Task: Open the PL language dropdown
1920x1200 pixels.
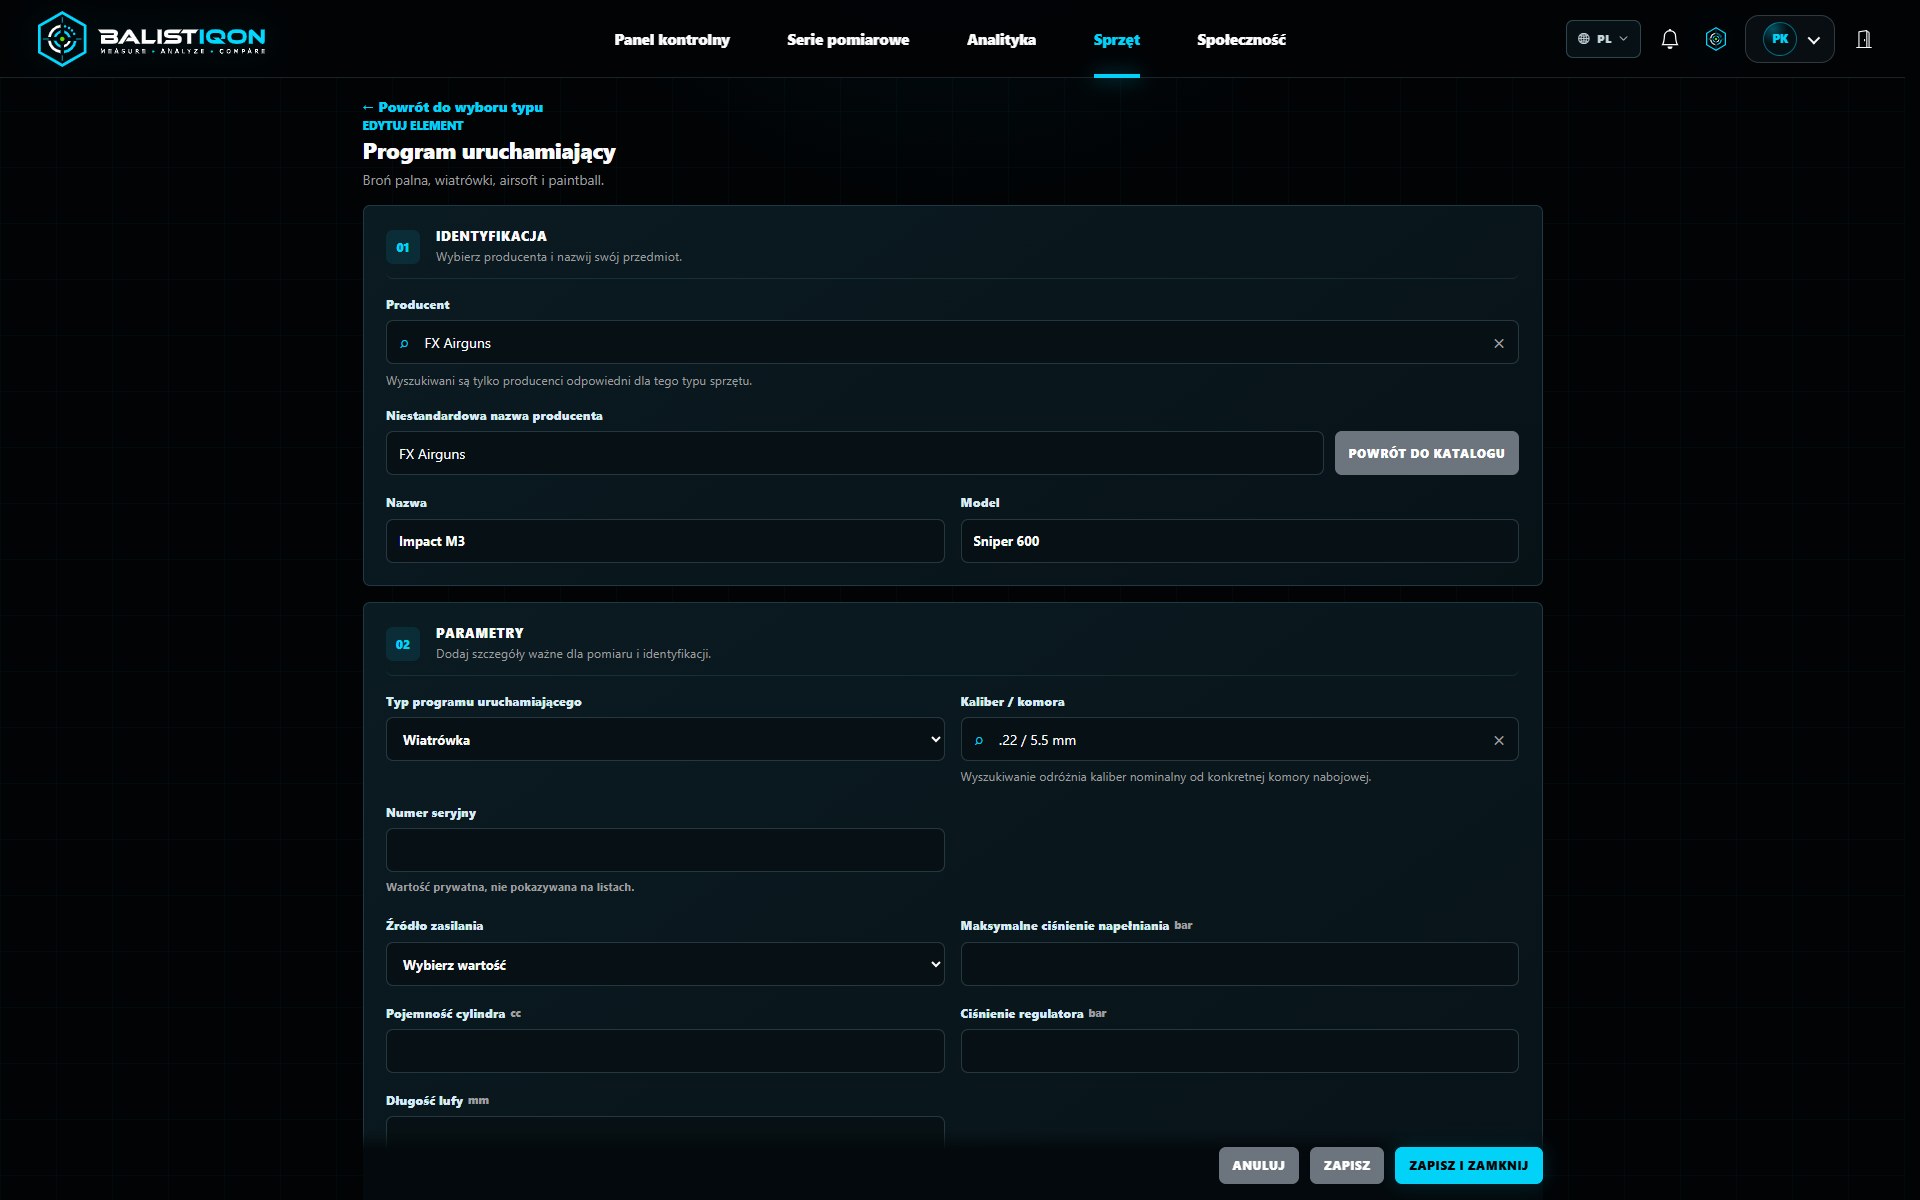Action: click(x=1603, y=39)
